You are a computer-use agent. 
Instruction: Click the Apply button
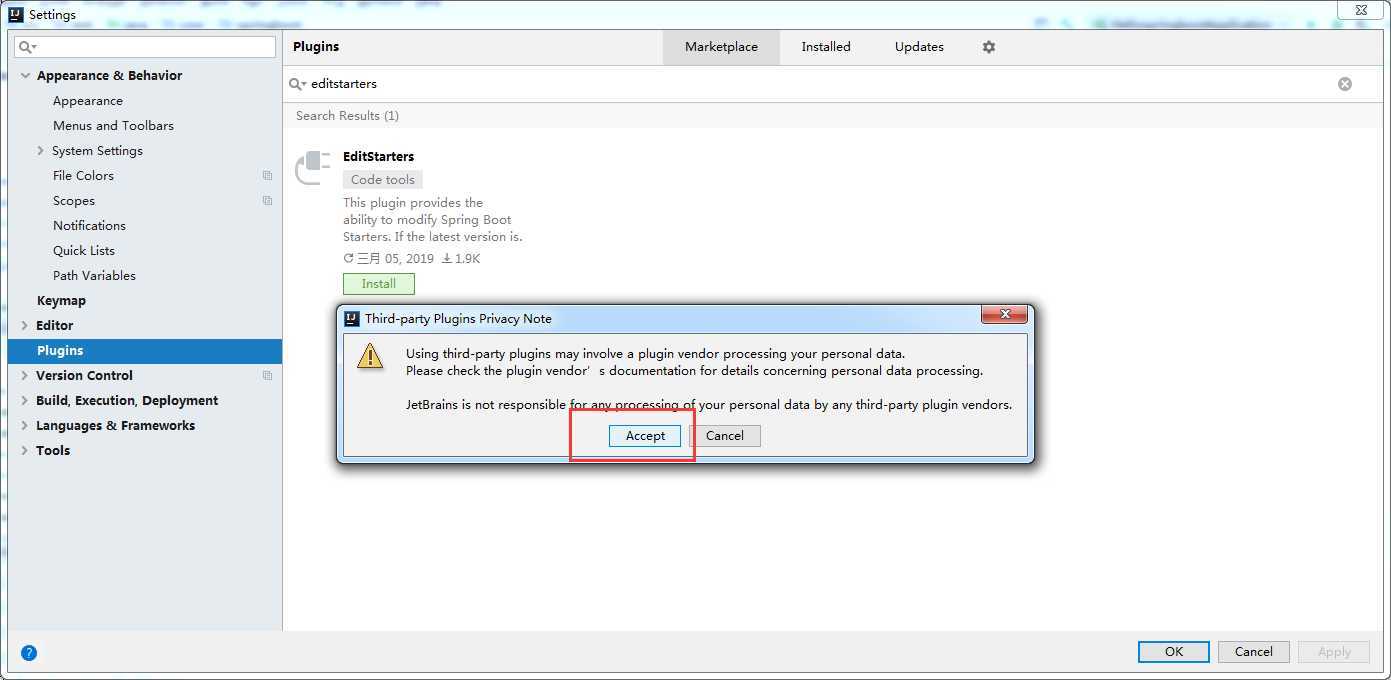point(1334,652)
